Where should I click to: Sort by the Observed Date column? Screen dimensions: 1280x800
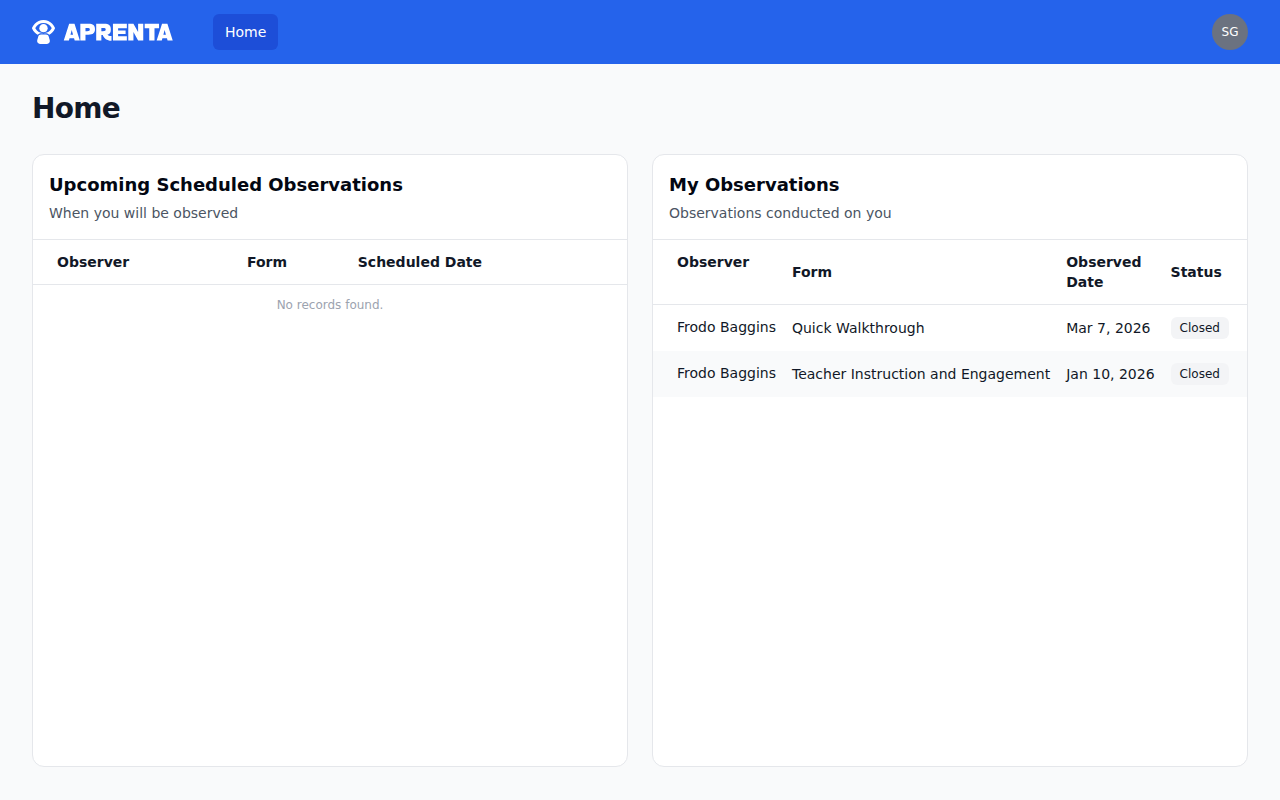pyautogui.click(x=1103, y=272)
